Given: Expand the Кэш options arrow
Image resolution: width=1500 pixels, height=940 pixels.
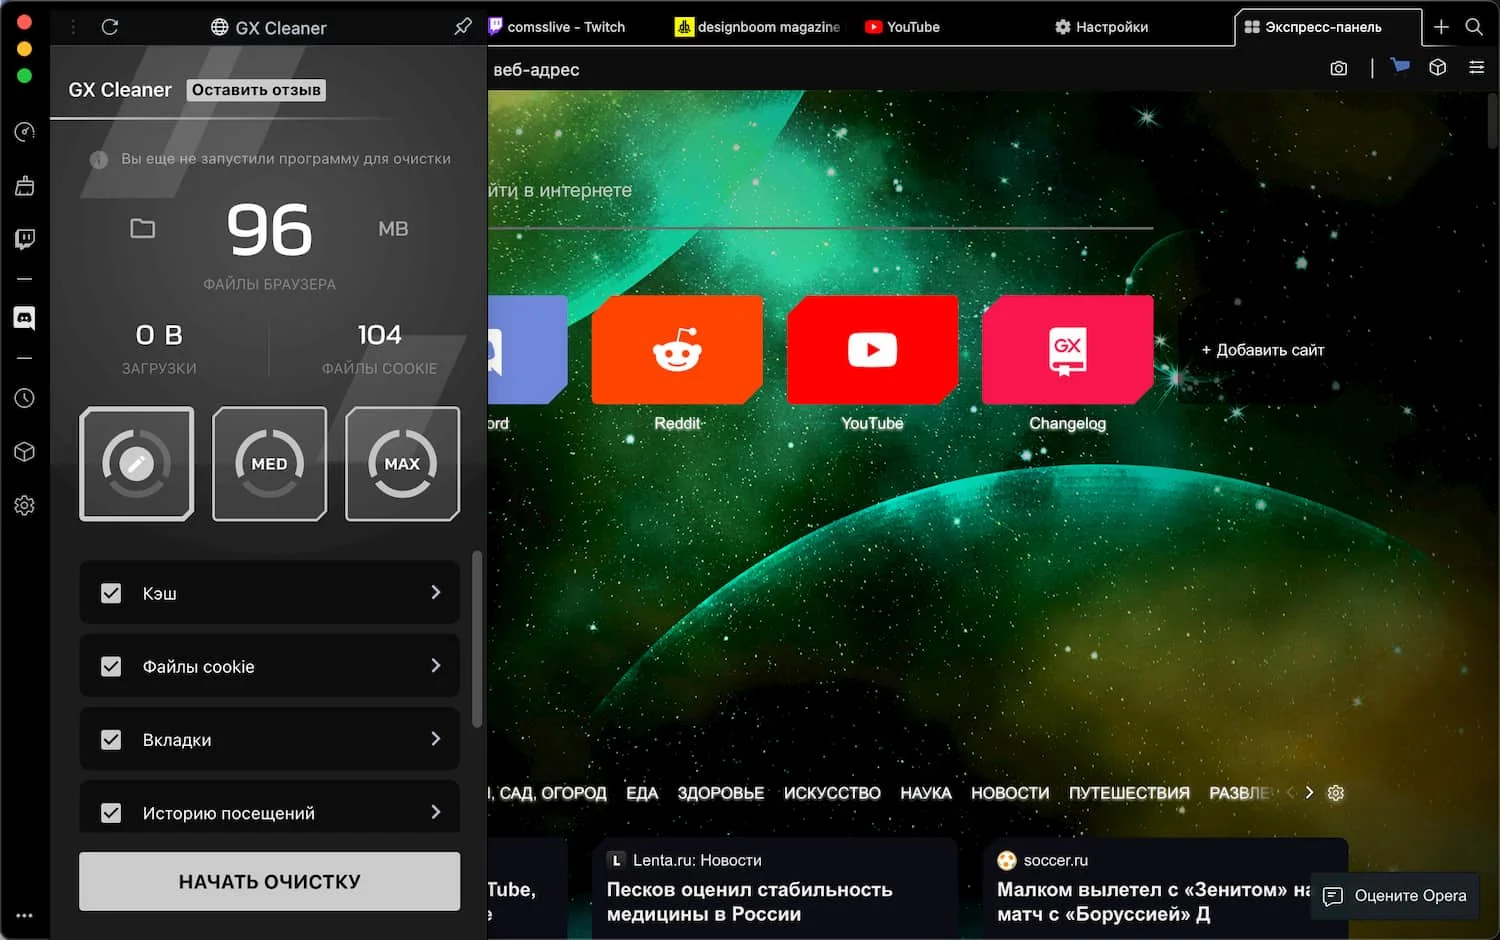Looking at the screenshot, I should (x=435, y=592).
